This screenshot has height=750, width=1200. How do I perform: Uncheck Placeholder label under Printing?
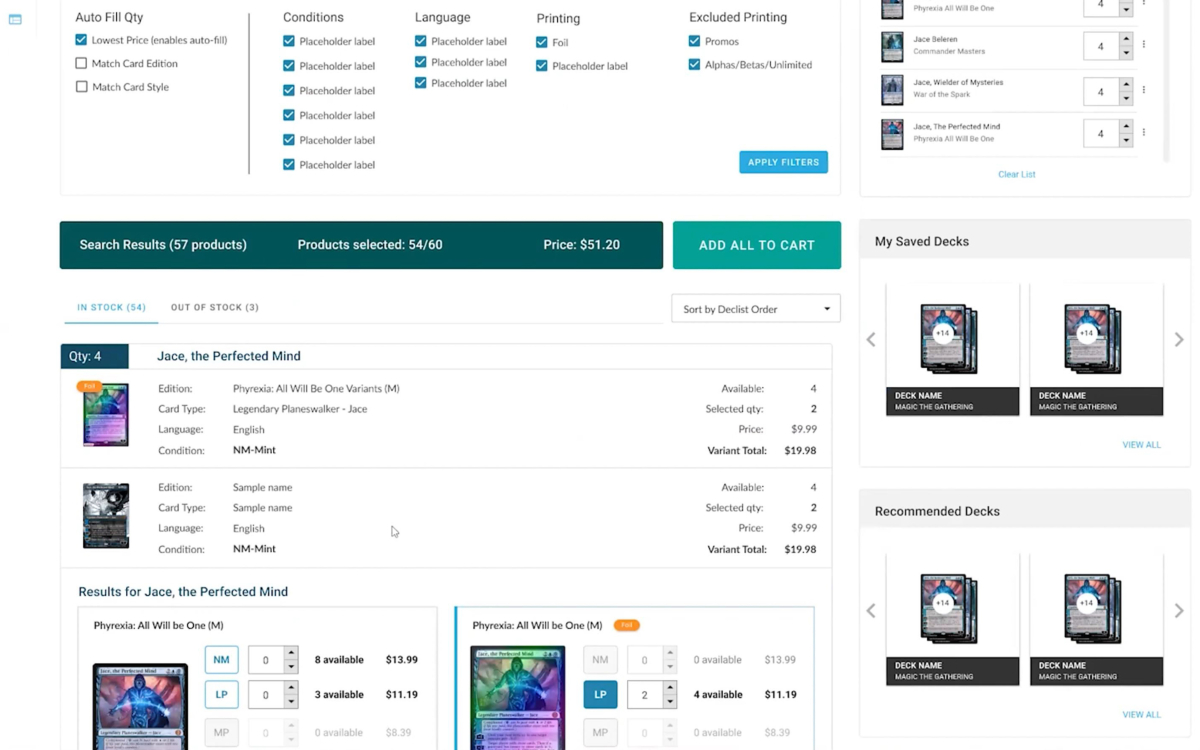(541, 66)
